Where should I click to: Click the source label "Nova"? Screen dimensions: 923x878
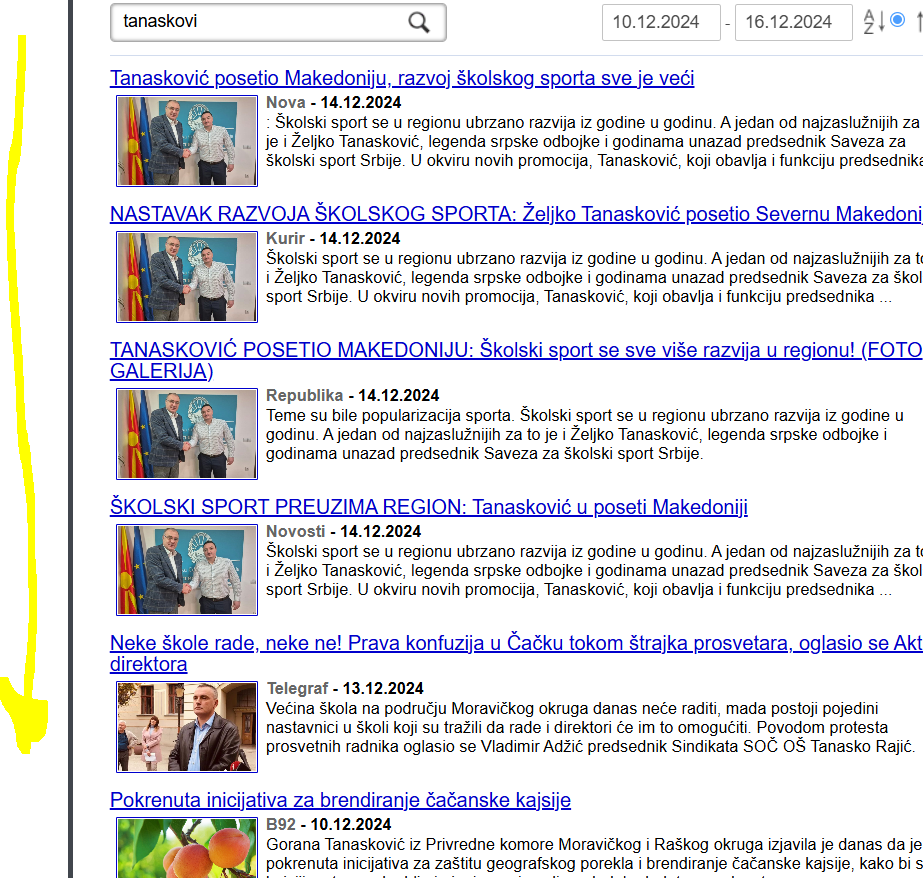coord(285,102)
